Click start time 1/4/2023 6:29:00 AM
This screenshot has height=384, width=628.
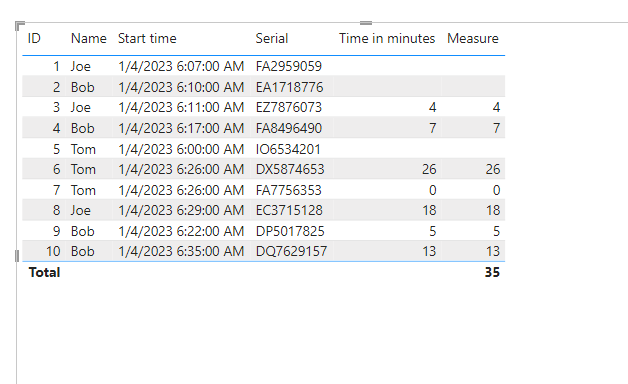[181, 210]
